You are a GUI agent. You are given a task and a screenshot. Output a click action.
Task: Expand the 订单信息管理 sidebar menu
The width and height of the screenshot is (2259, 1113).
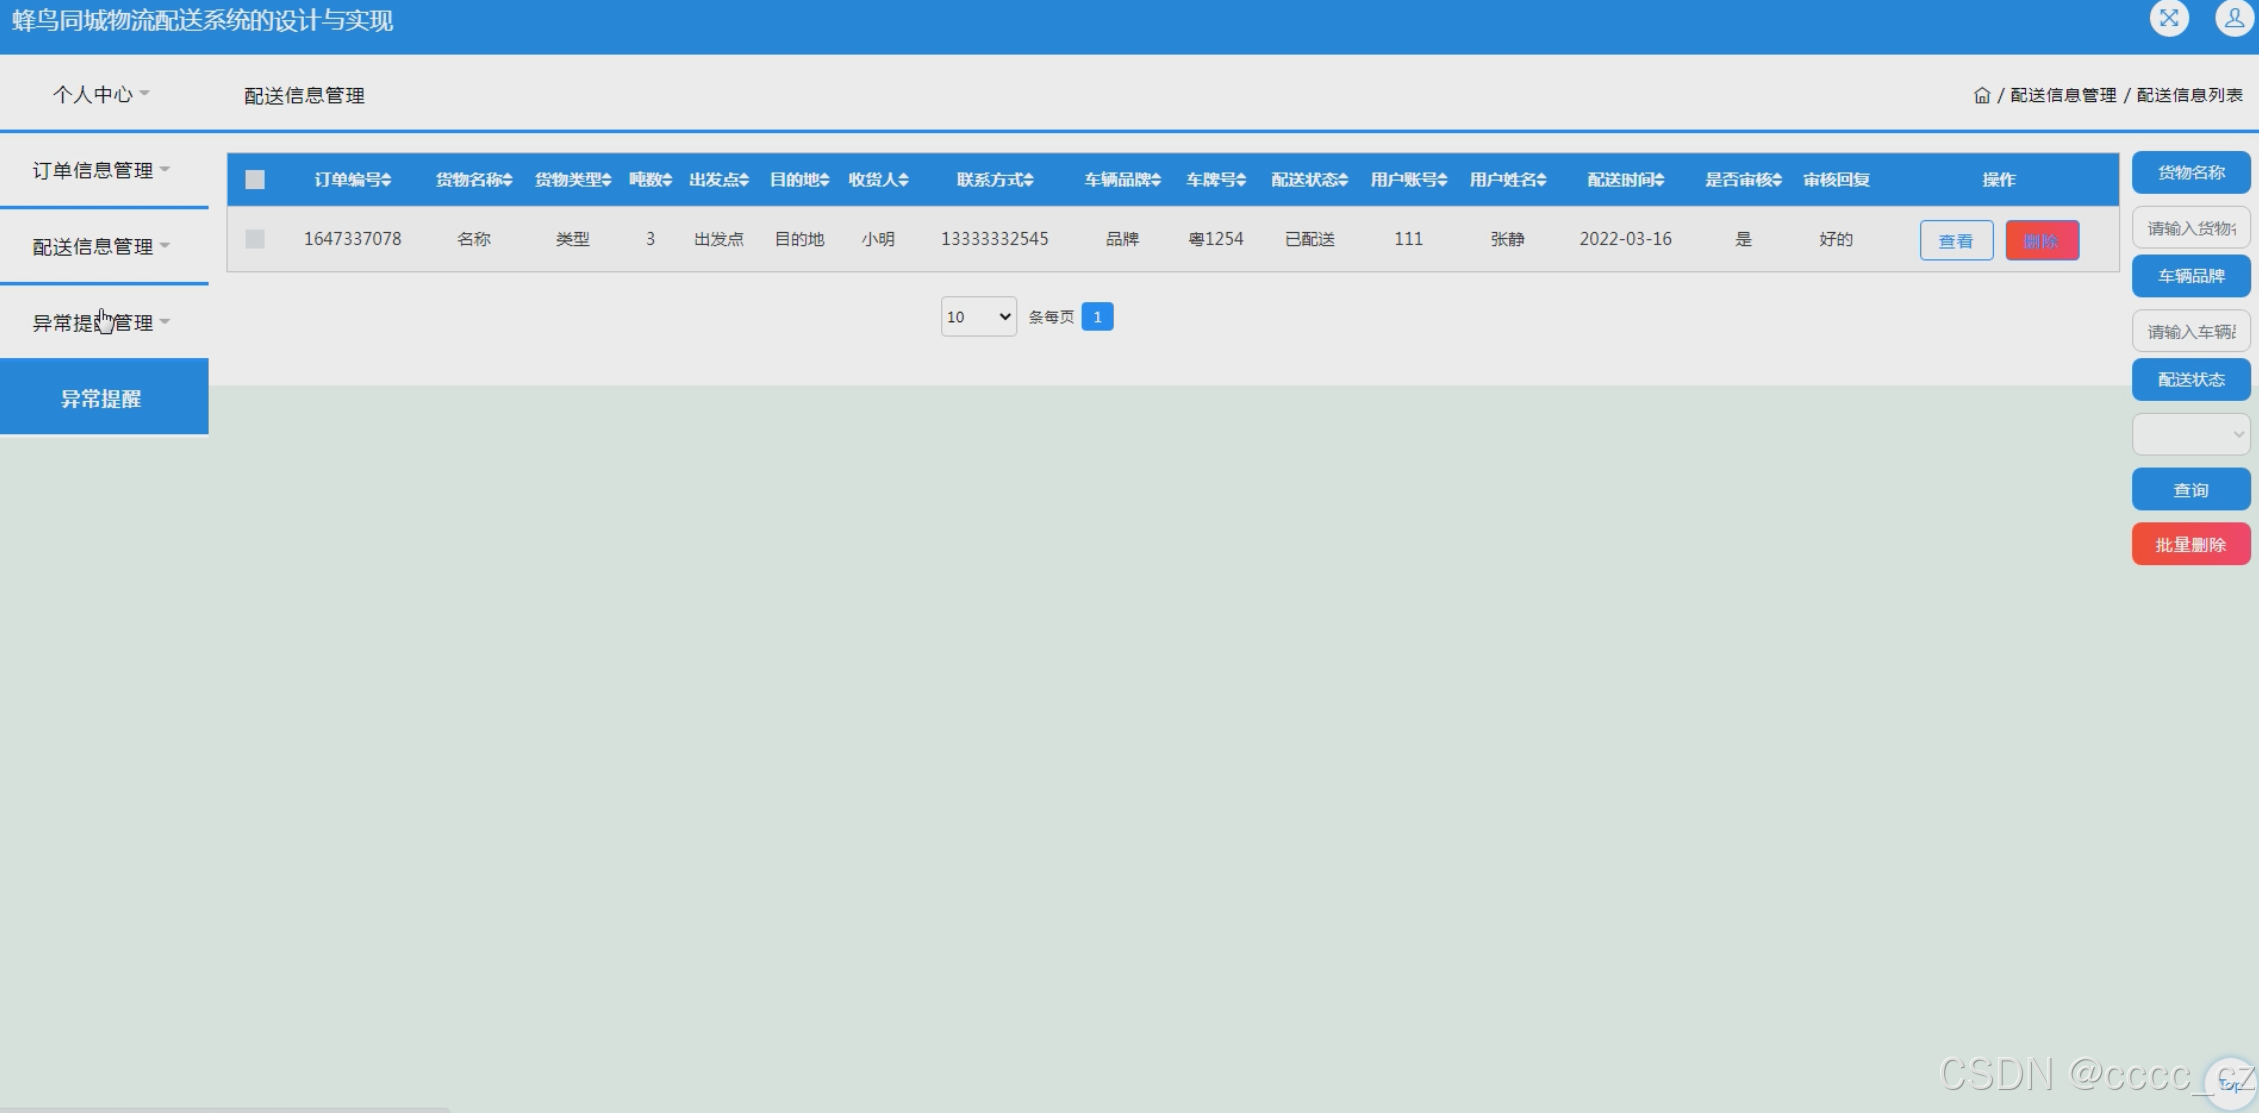coord(100,170)
